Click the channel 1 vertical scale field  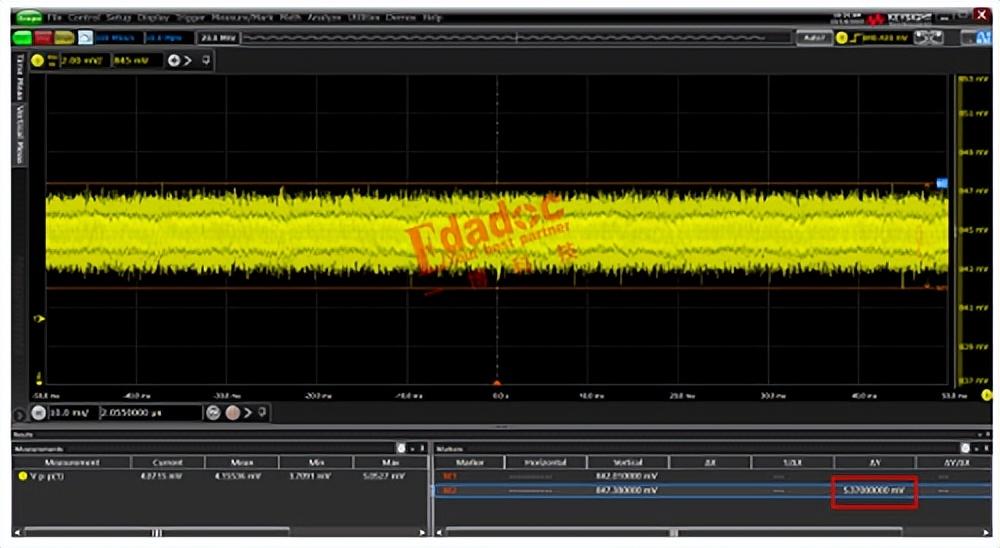tap(84, 61)
